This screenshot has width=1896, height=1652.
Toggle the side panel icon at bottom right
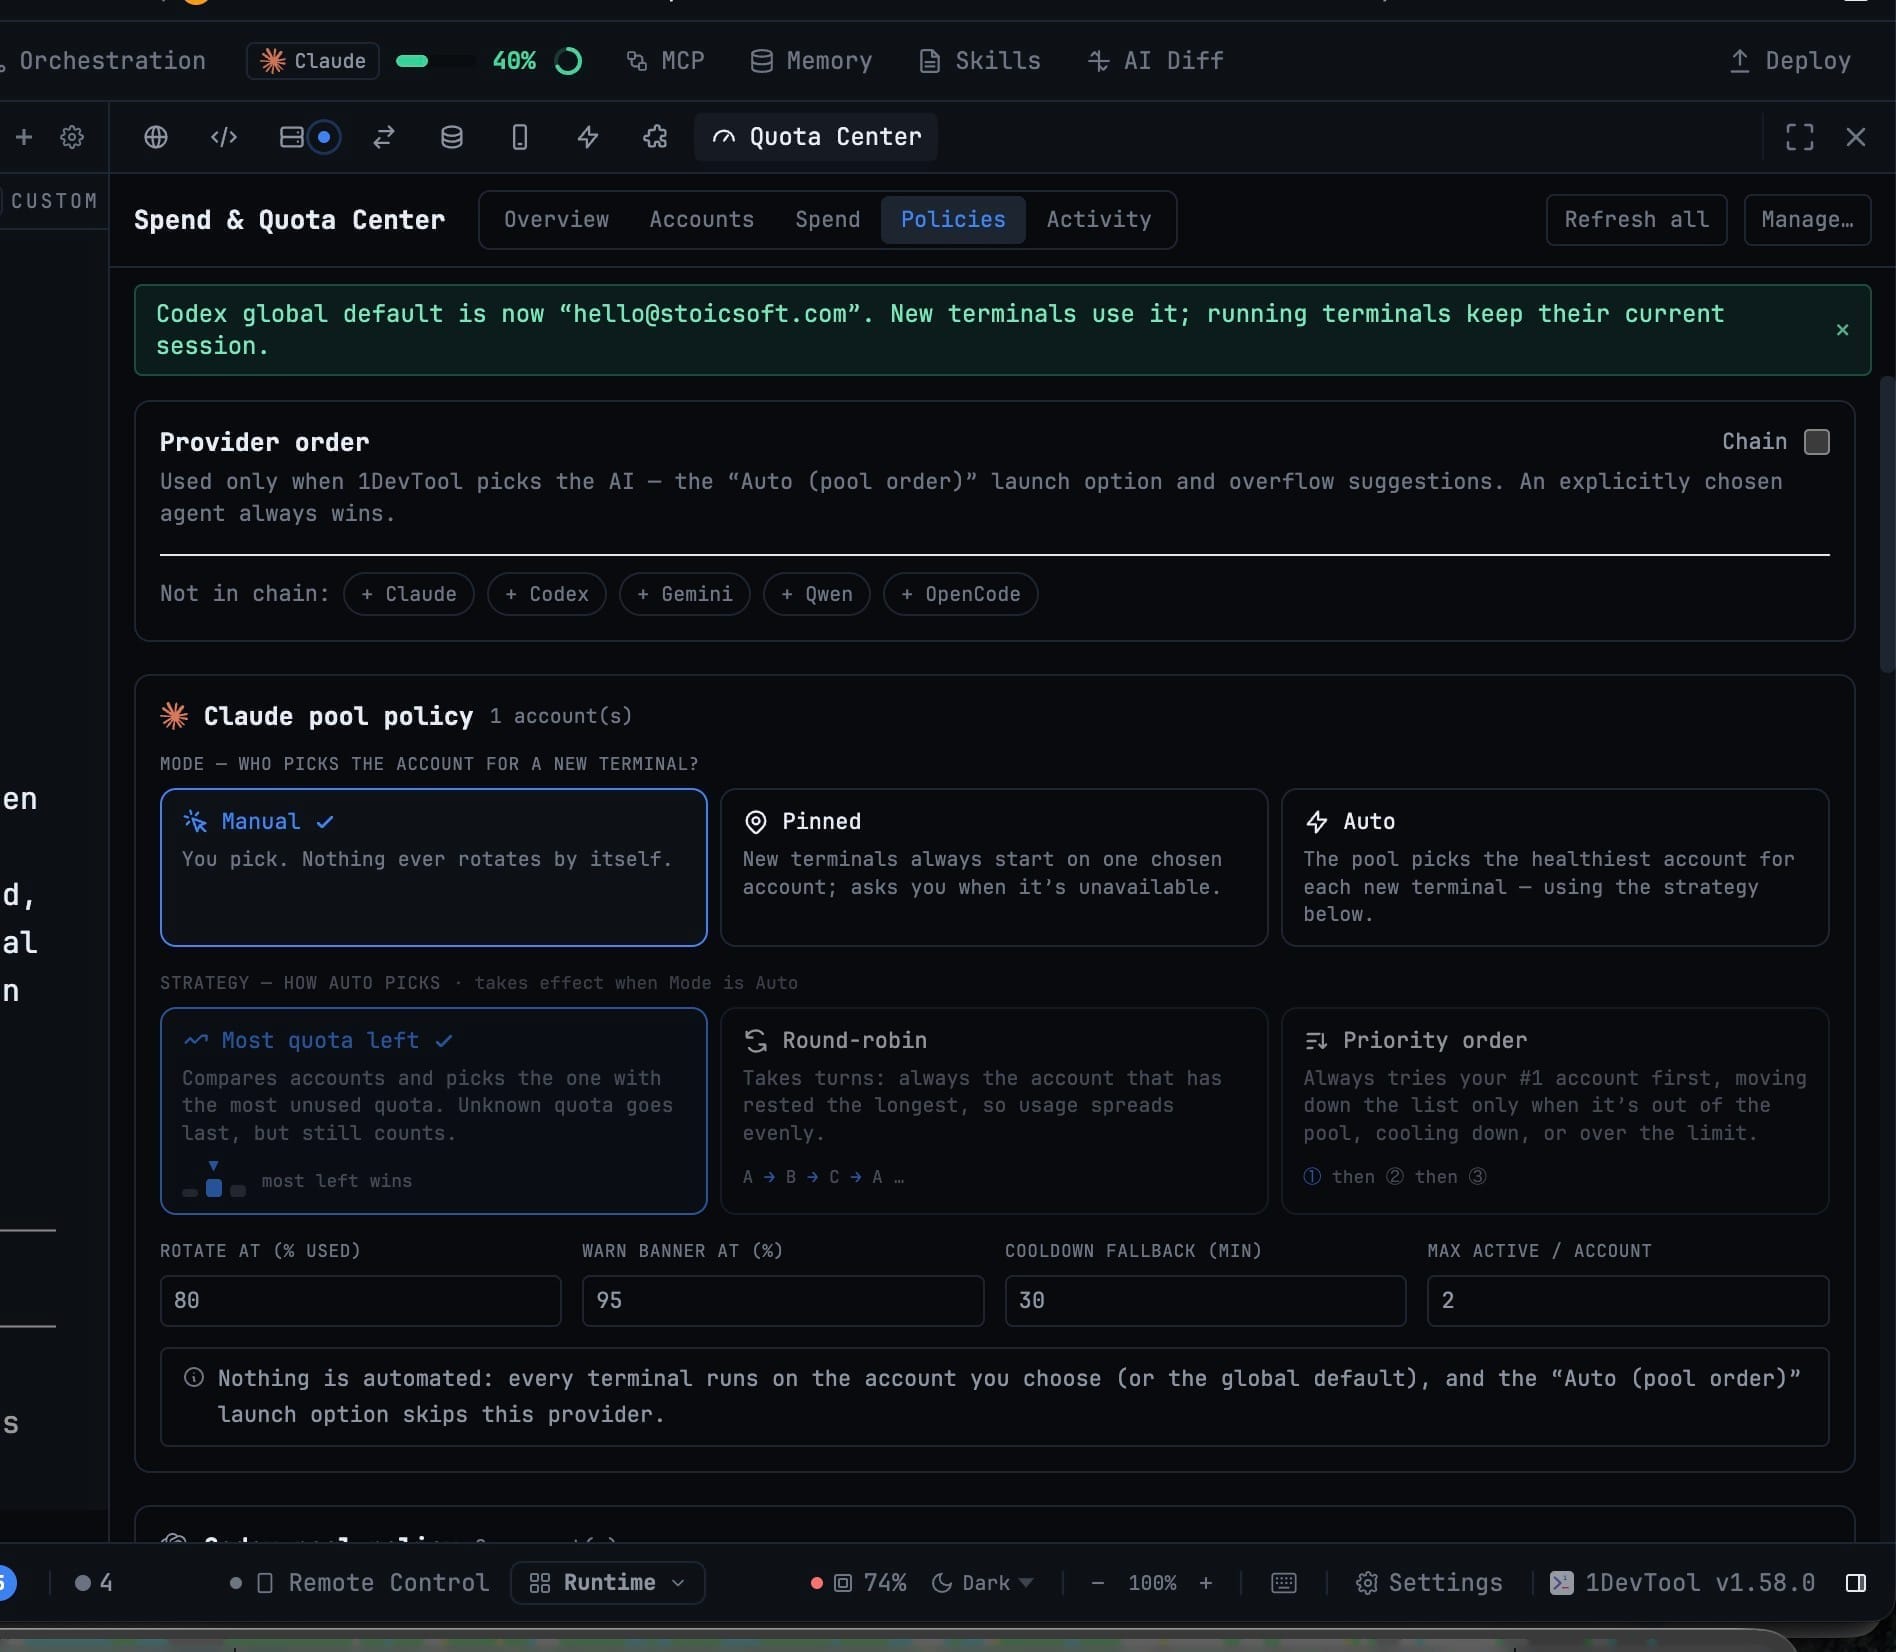coord(1856,1583)
